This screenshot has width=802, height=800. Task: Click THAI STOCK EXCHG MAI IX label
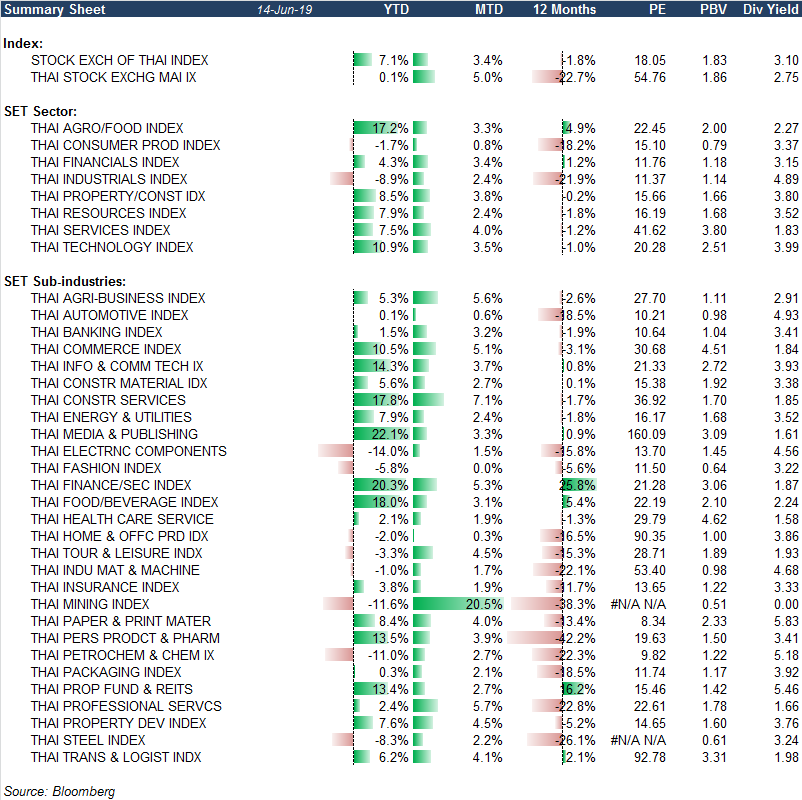tap(113, 77)
